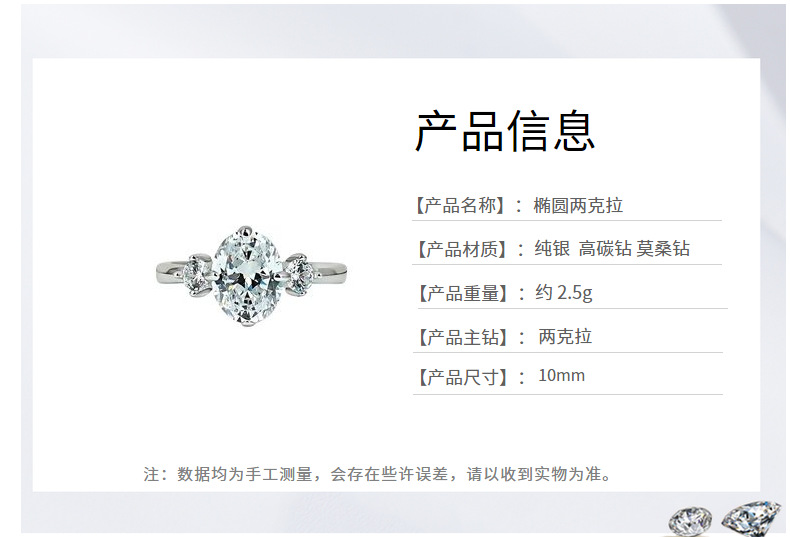Click the 约 2.5g weight value
This screenshot has height=537, width=790.
[x=564, y=293]
